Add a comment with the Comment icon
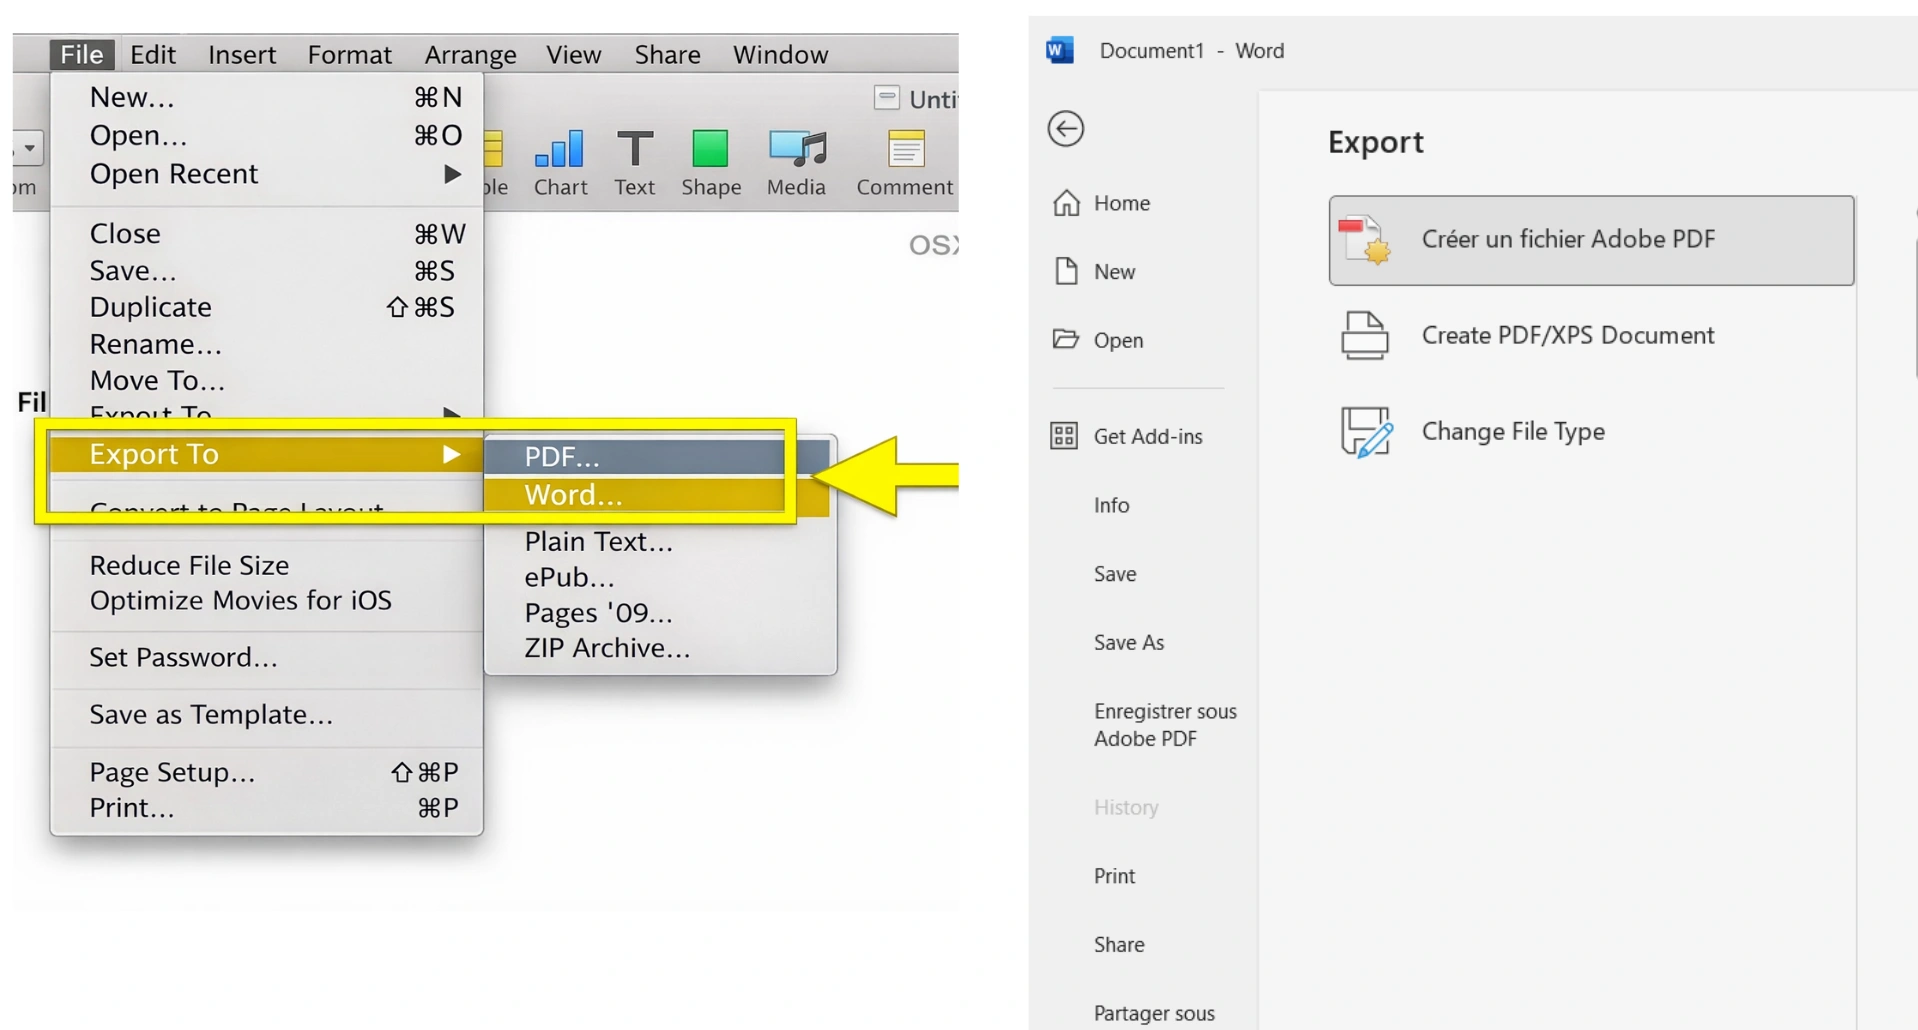Viewport: 1918px width, 1030px height. 904,160
